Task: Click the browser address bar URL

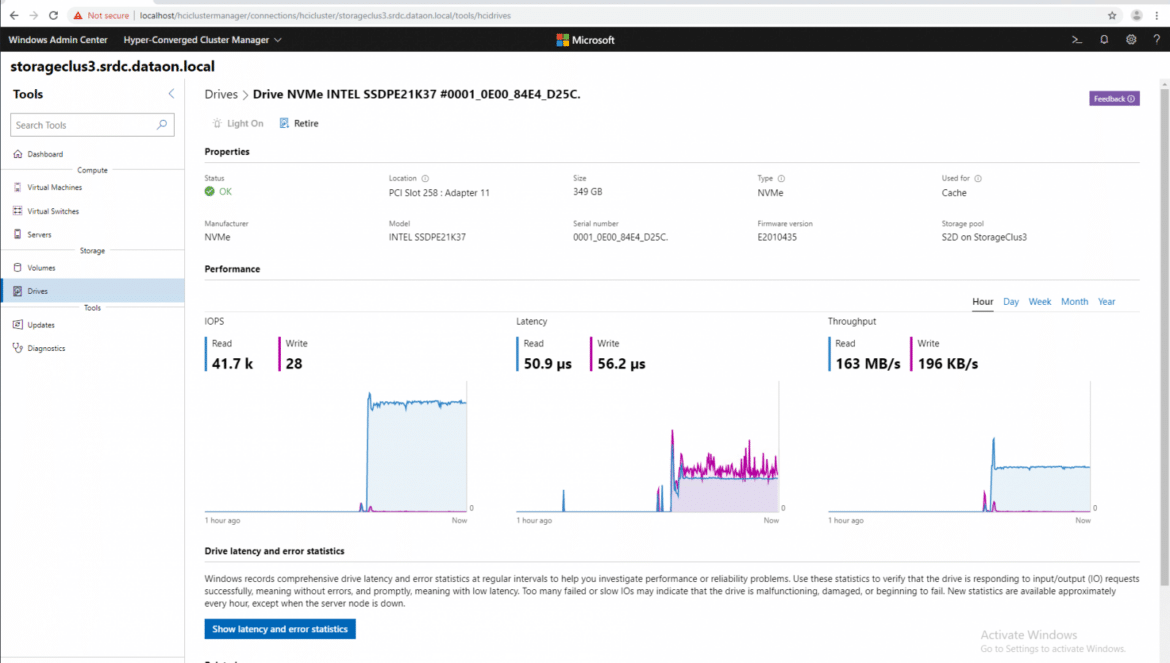Action: coord(325,15)
